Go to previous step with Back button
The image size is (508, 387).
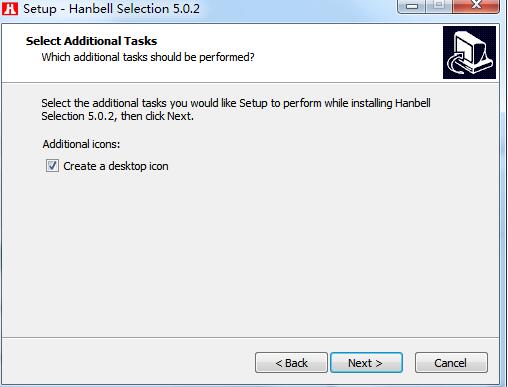[291, 363]
